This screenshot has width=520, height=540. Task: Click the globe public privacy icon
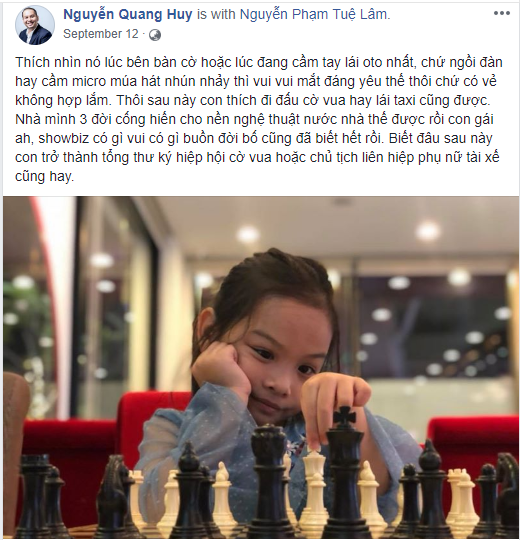click(x=155, y=35)
